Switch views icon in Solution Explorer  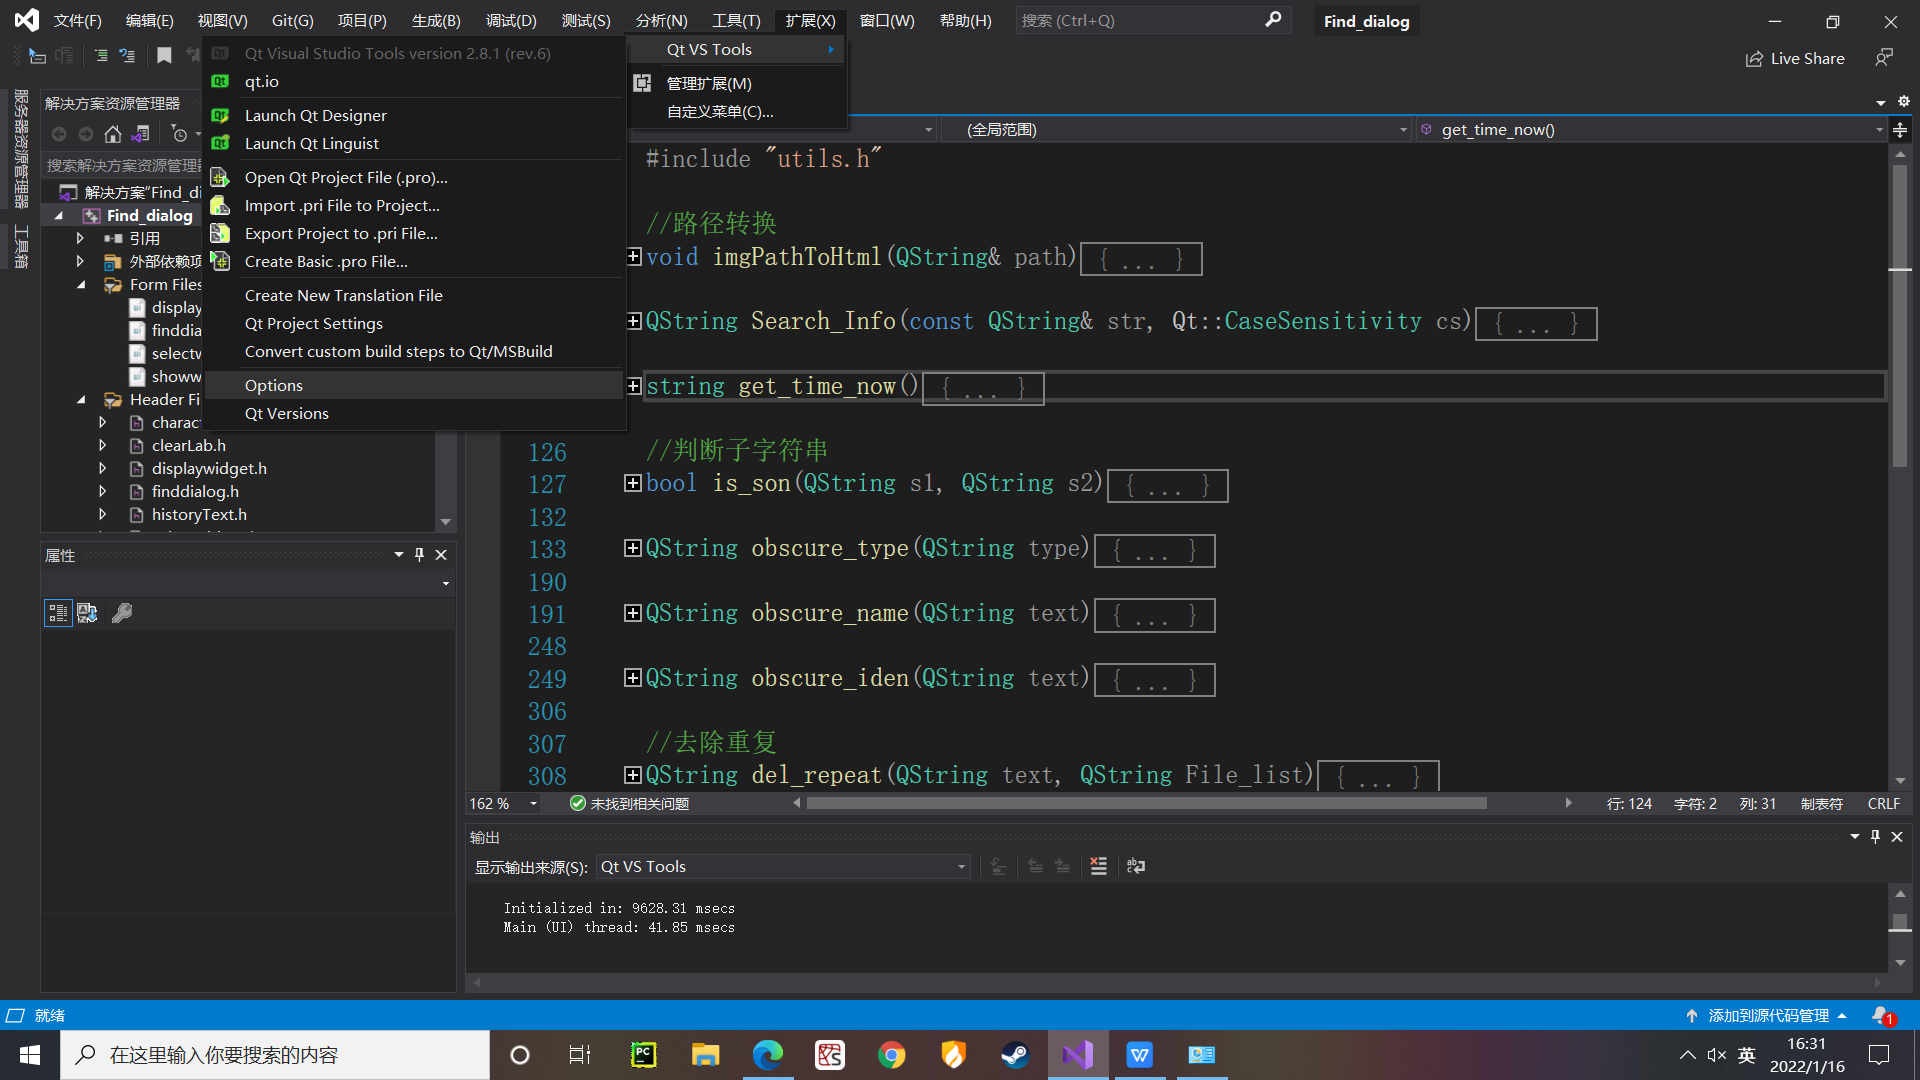pos(141,134)
